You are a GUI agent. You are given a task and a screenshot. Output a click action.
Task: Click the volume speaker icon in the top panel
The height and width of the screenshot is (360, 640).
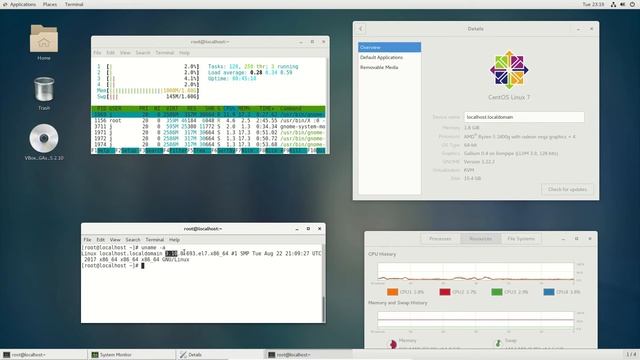[x=623, y=4]
